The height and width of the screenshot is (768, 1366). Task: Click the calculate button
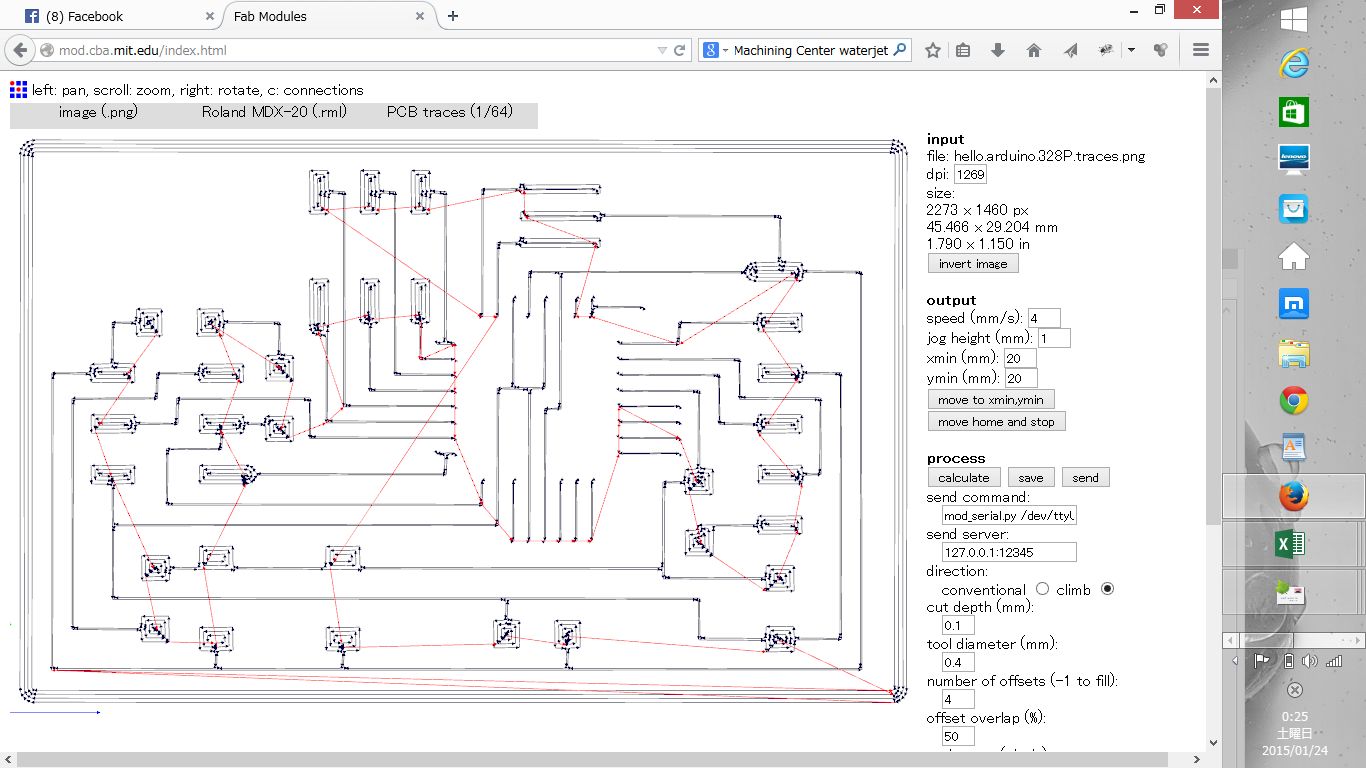(x=963, y=478)
